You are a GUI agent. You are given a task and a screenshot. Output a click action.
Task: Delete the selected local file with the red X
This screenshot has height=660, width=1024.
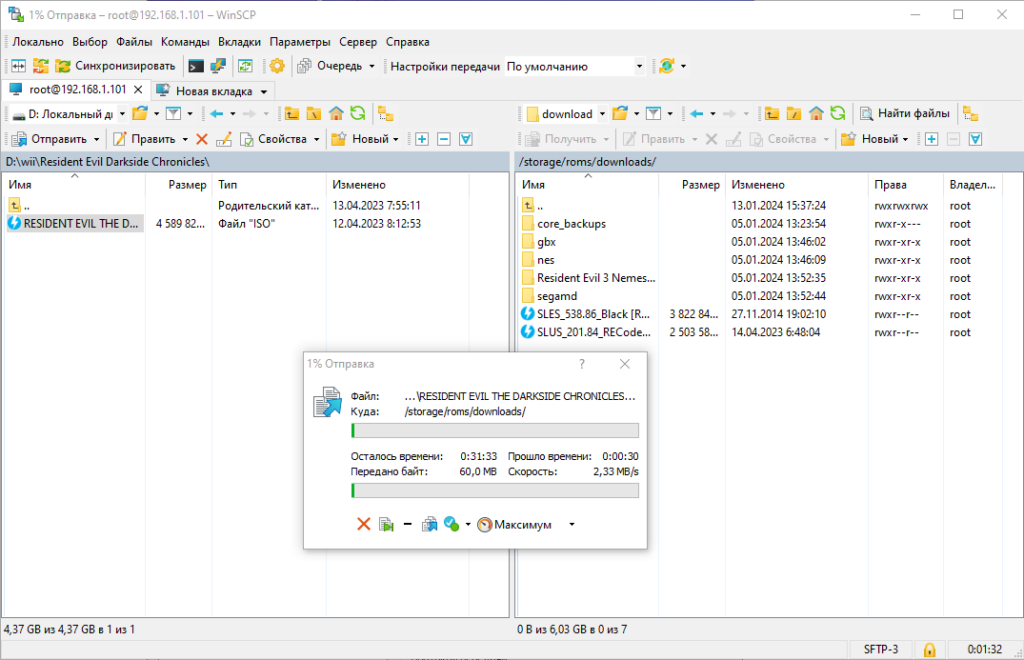tap(202, 139)
